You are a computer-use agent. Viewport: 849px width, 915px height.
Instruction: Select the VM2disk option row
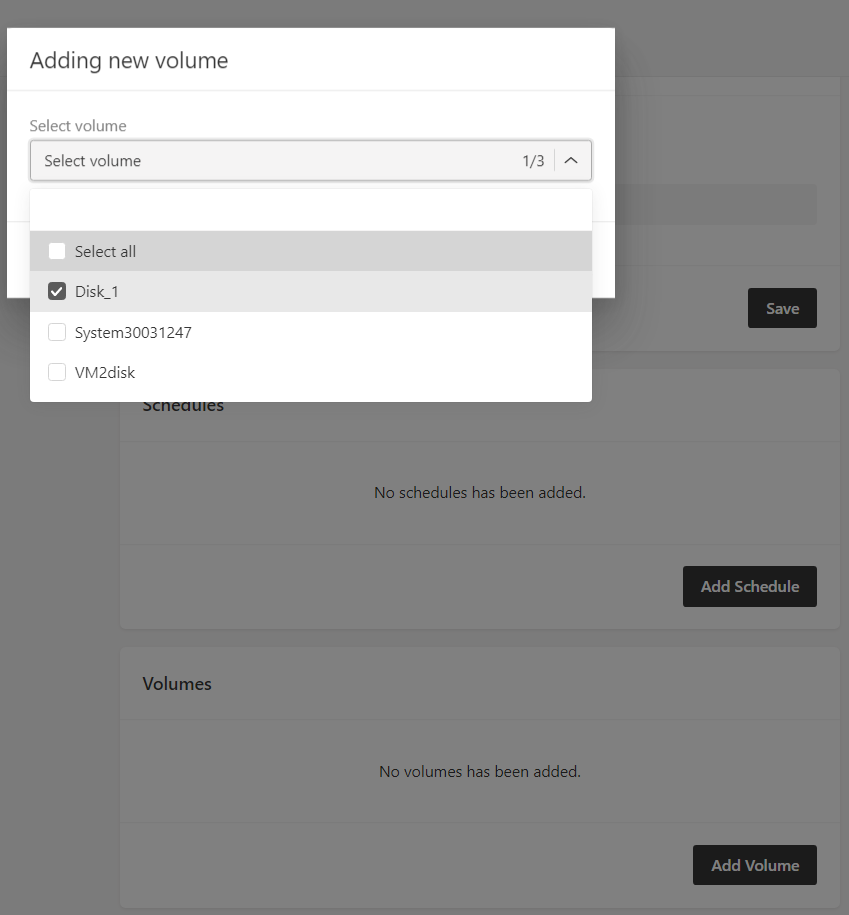click(310, 372)
